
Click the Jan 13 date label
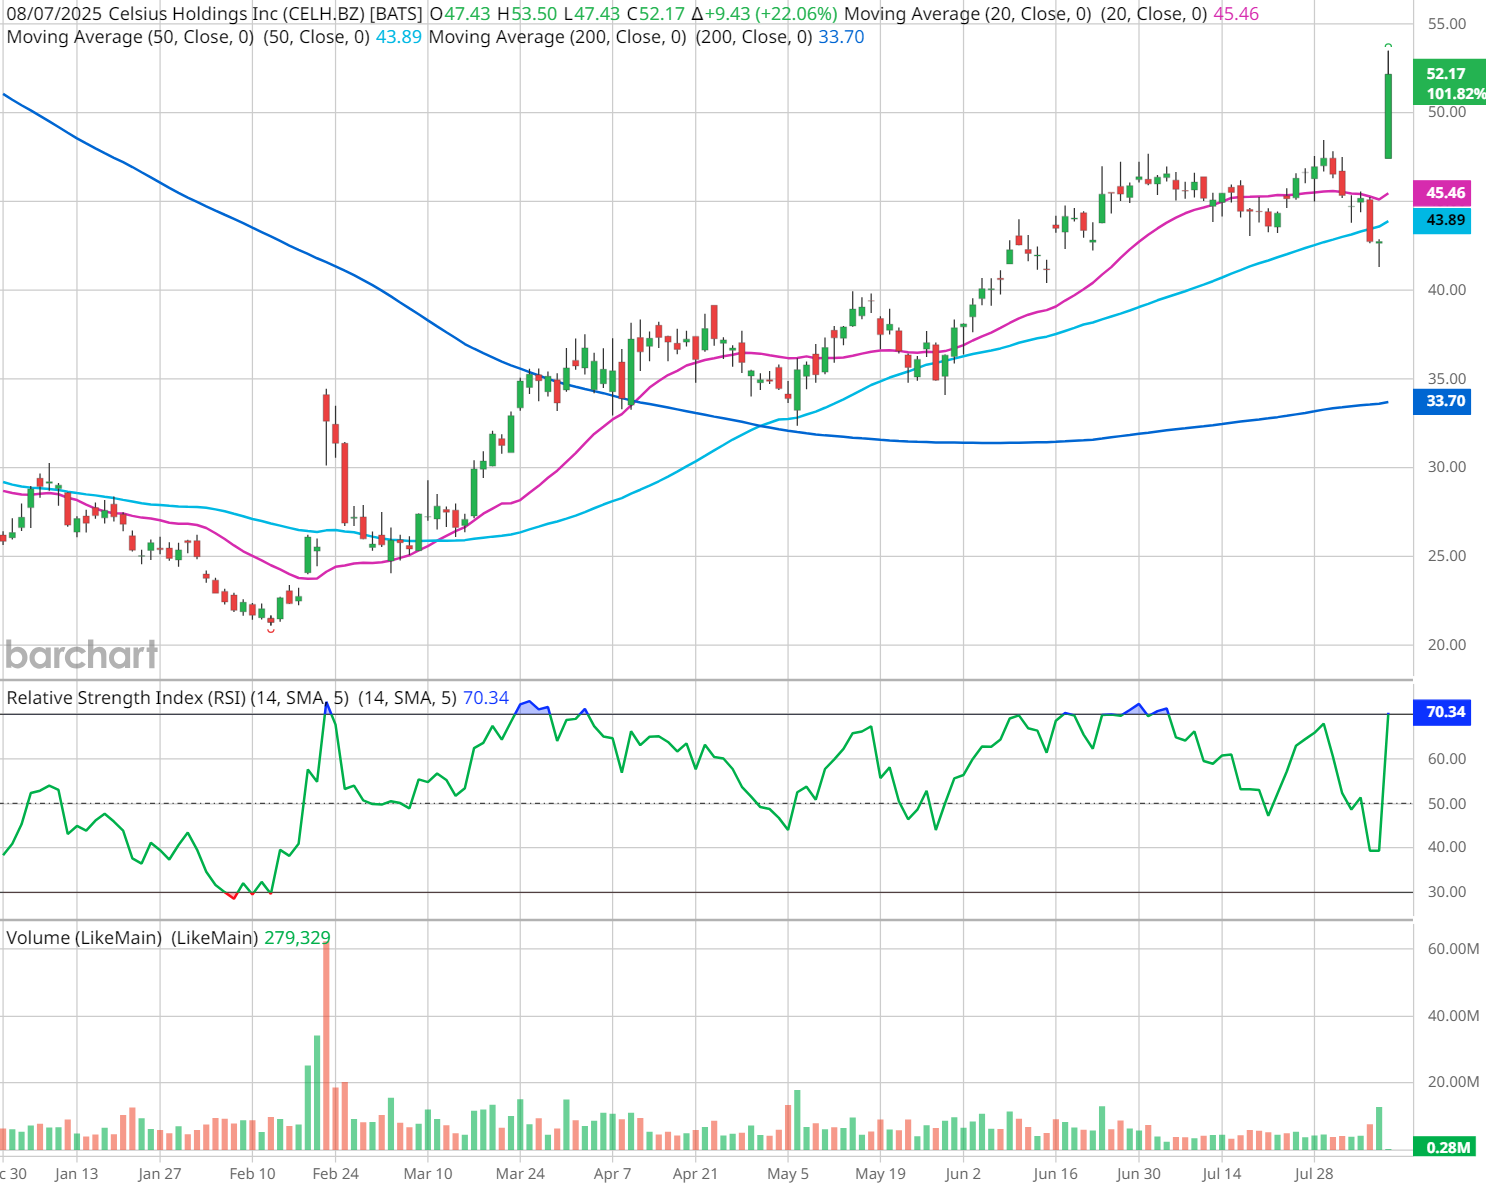click(x=76, y=1174)
